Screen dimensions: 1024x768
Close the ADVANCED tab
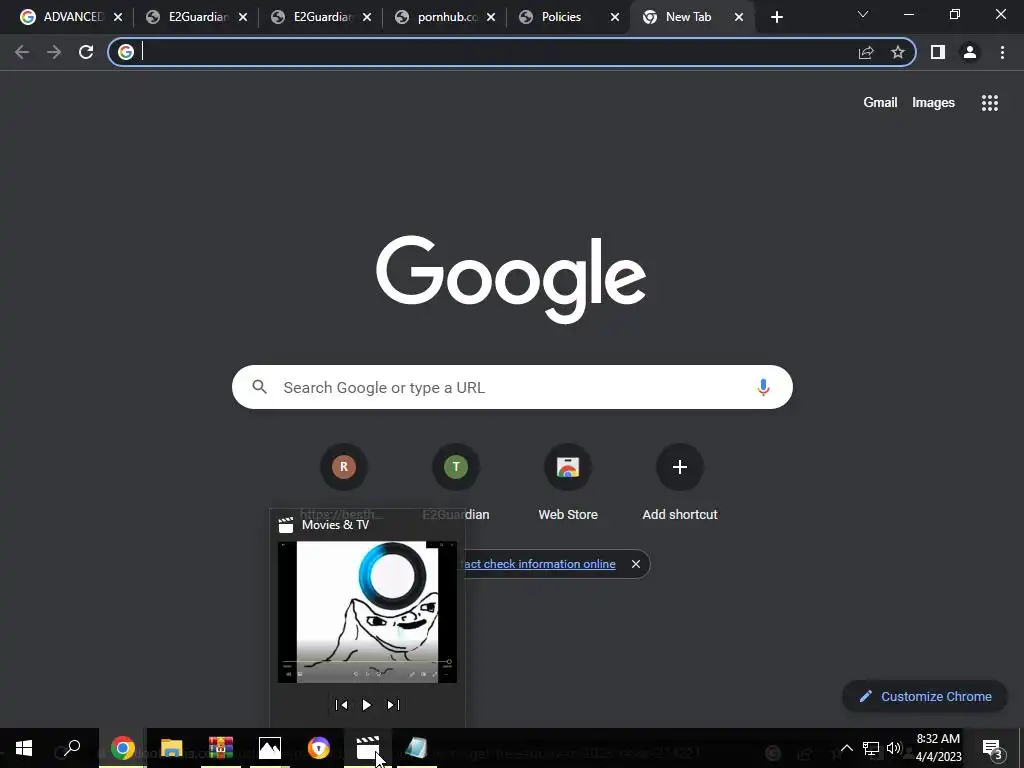point(118,18)
